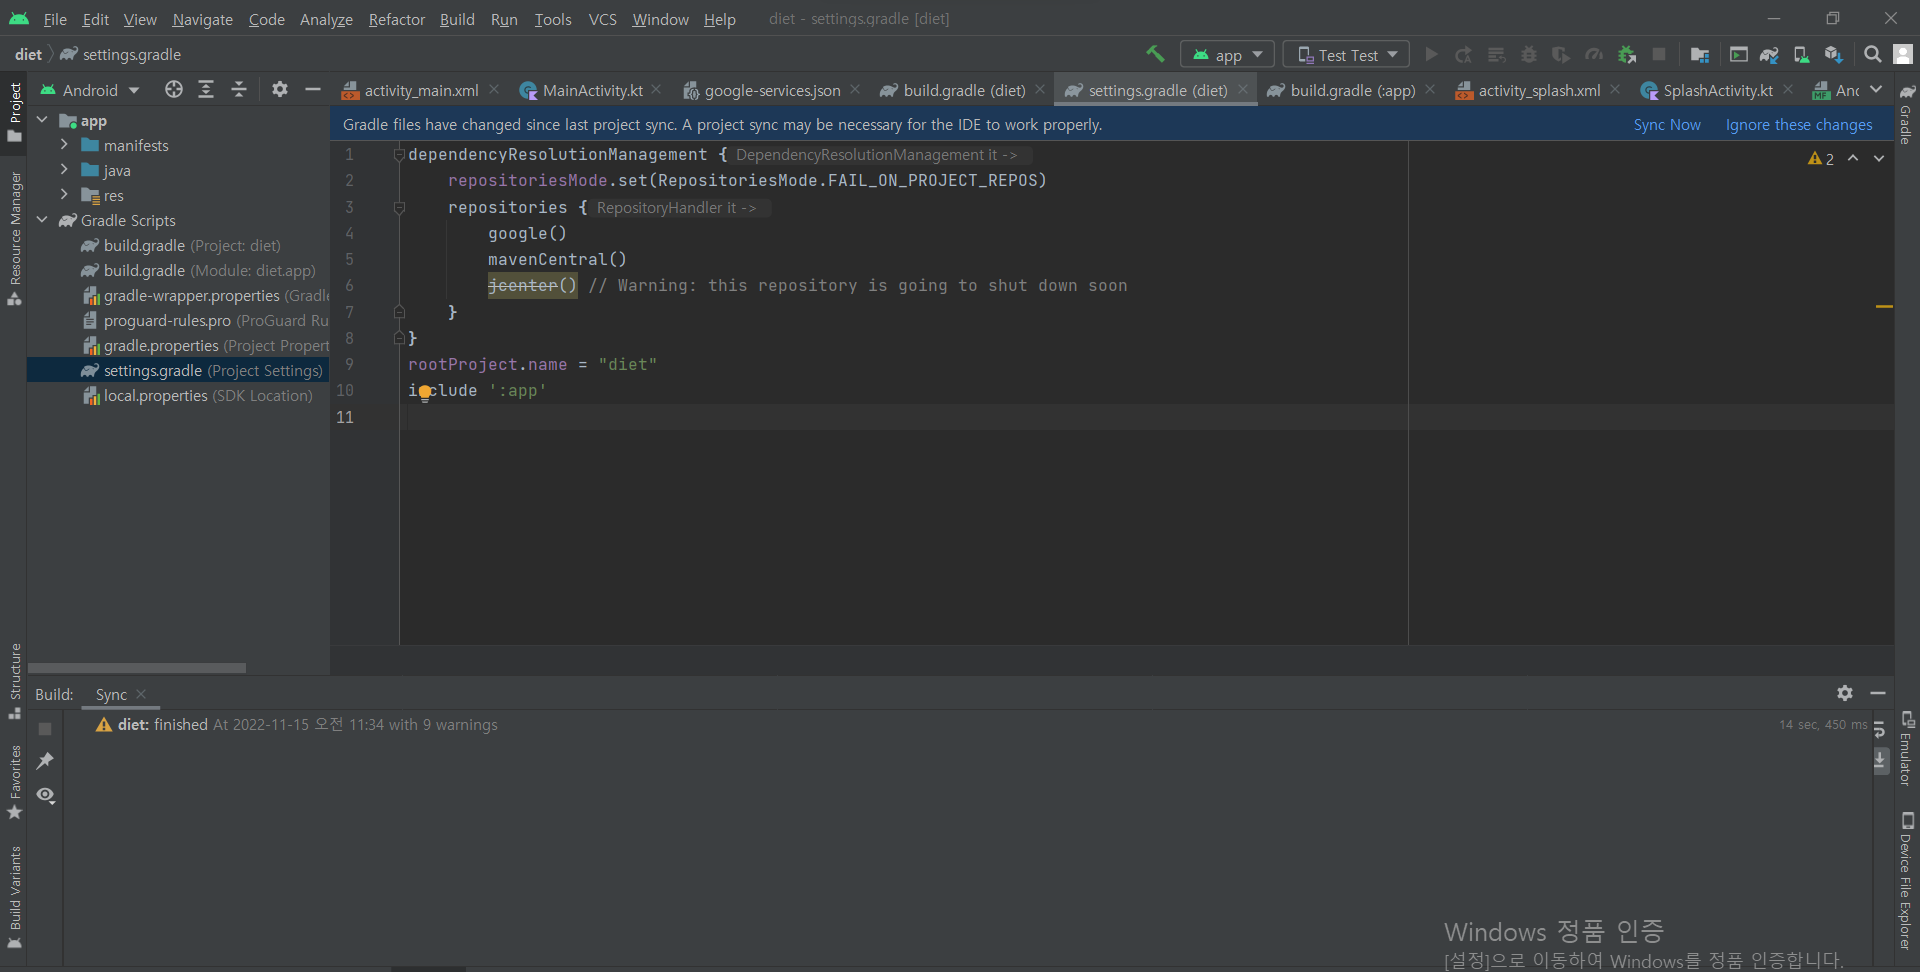
Task: Select Opened File target icon in Project panel
Action: click(x=174, y=89)
